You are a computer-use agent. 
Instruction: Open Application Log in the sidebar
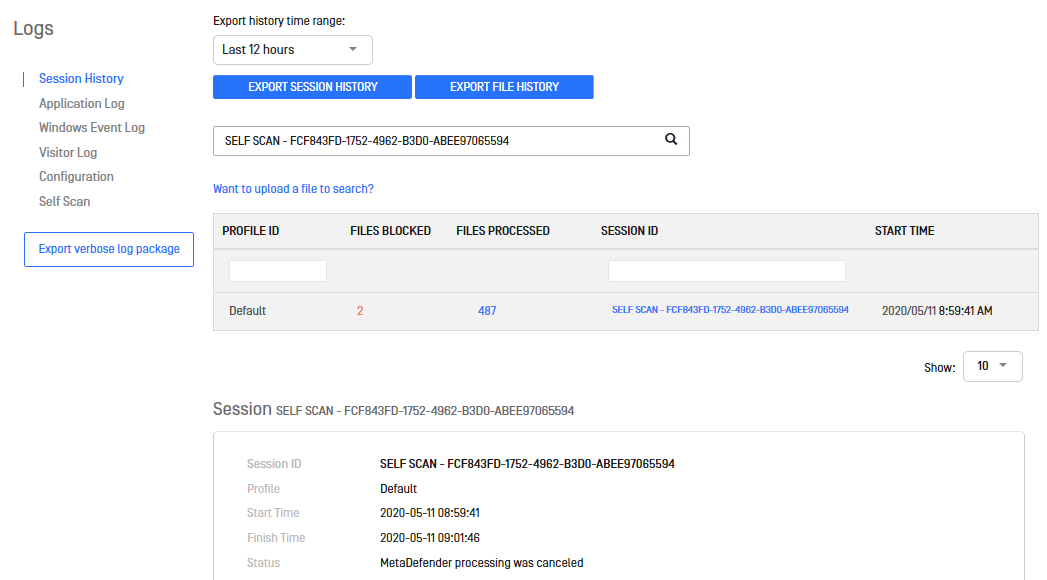pyautogui.click(x=81, y=103)
